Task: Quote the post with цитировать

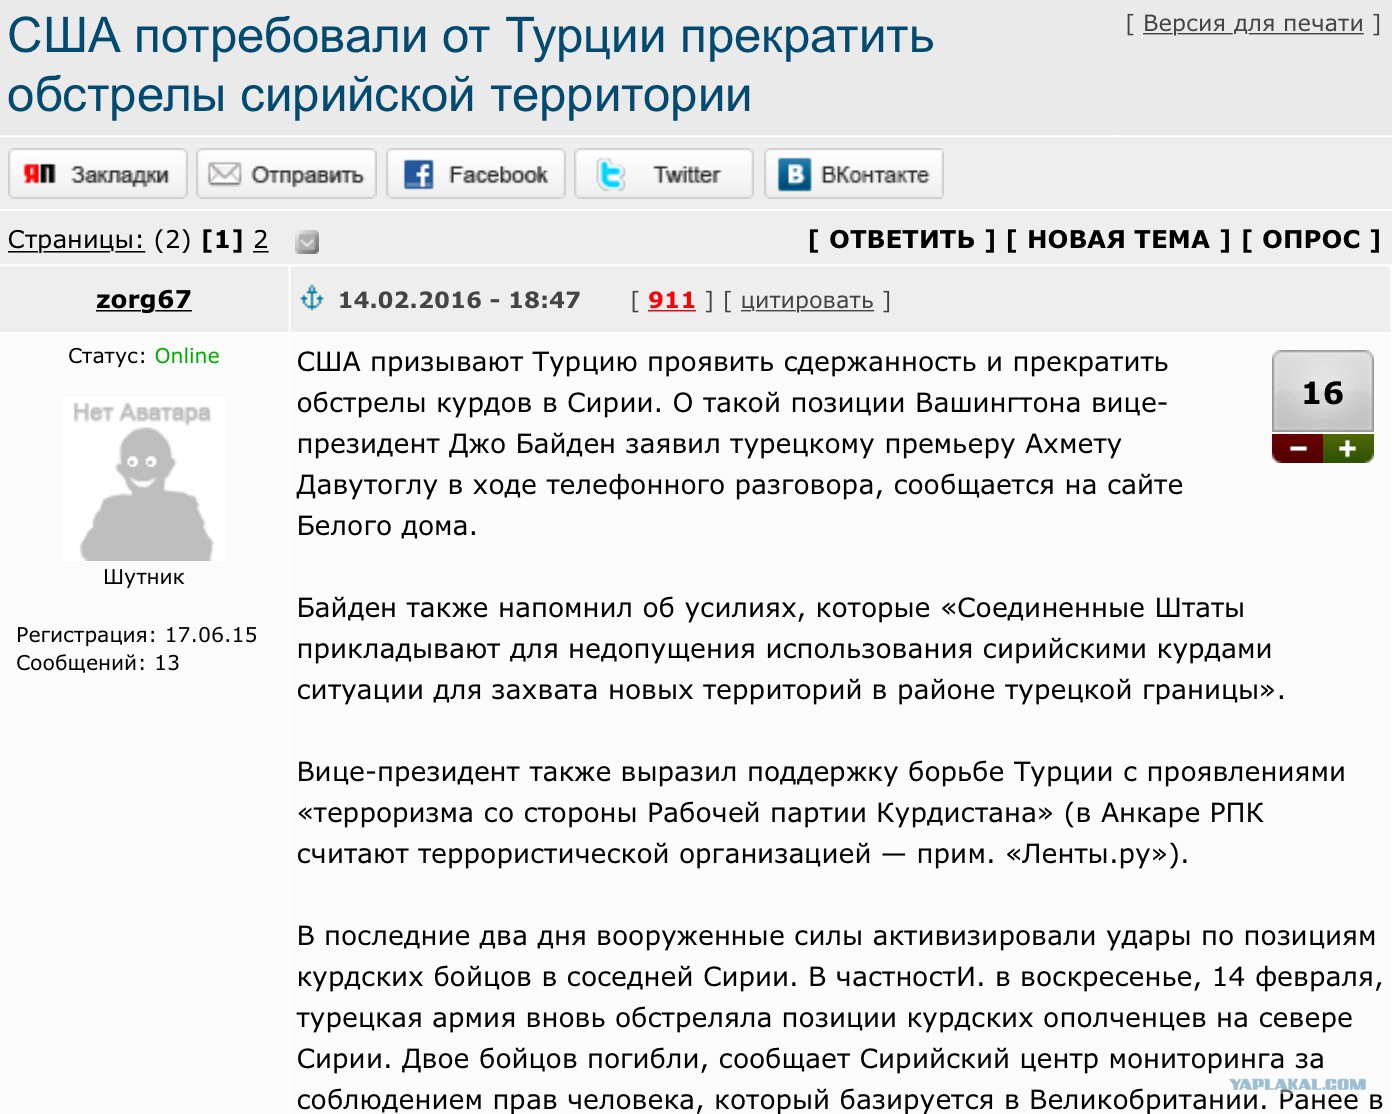Action: tap(807, 300)
